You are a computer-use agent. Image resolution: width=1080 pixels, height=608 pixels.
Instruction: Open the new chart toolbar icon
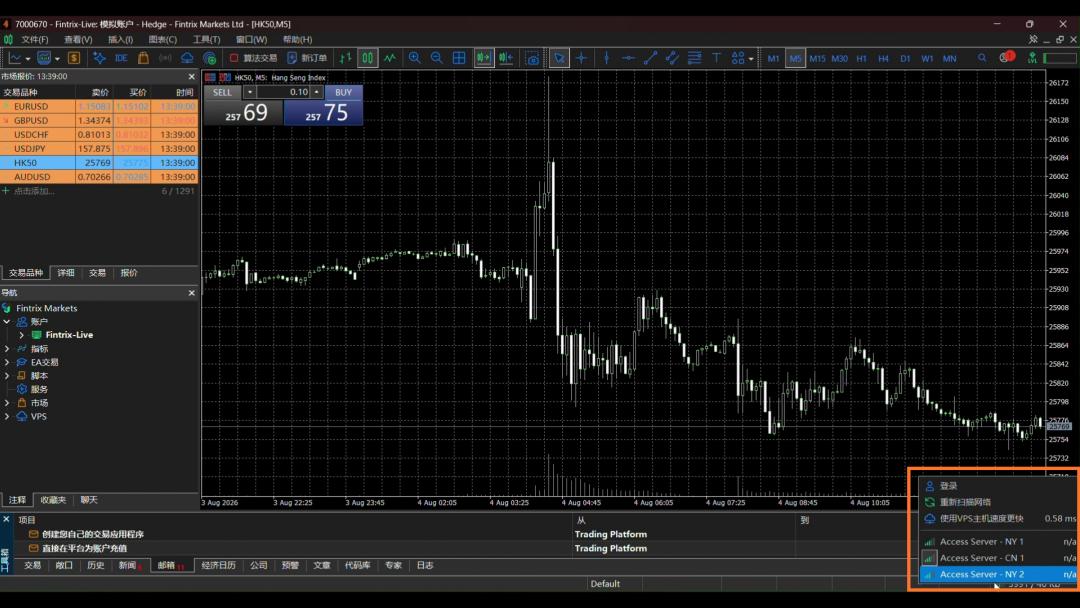[15, 59]
